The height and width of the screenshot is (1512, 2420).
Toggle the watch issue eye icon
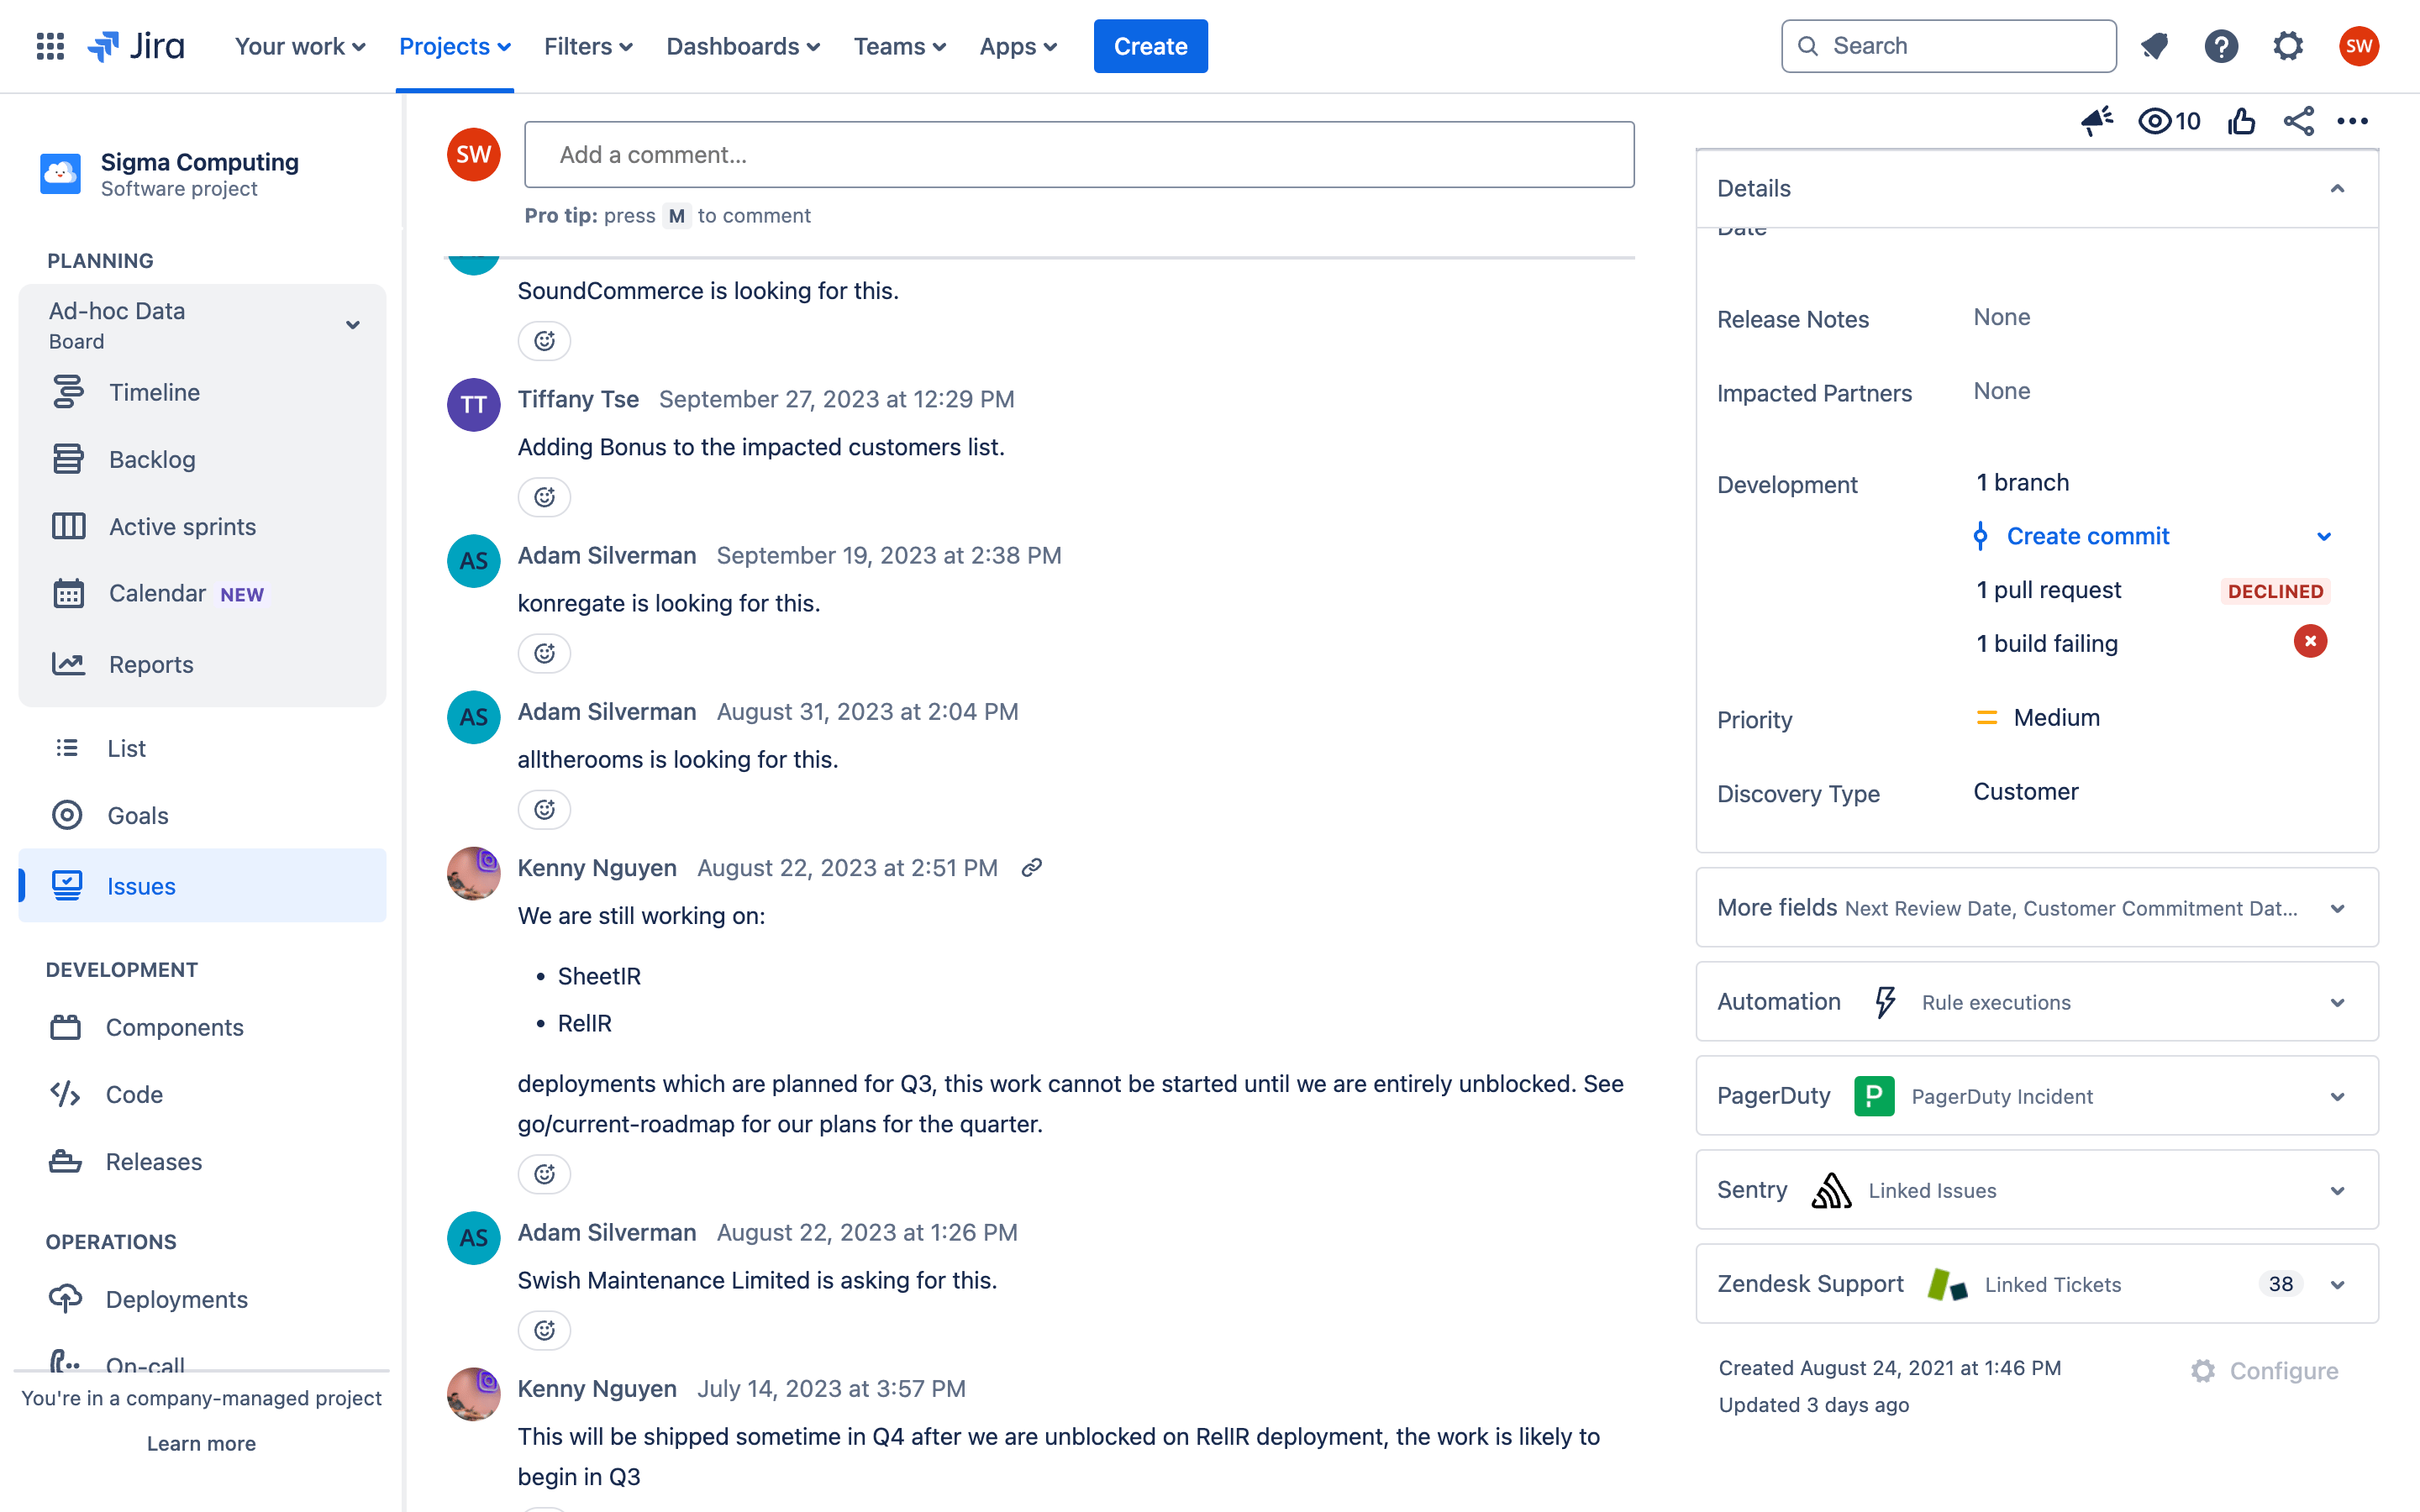(x=2155, y=121)
